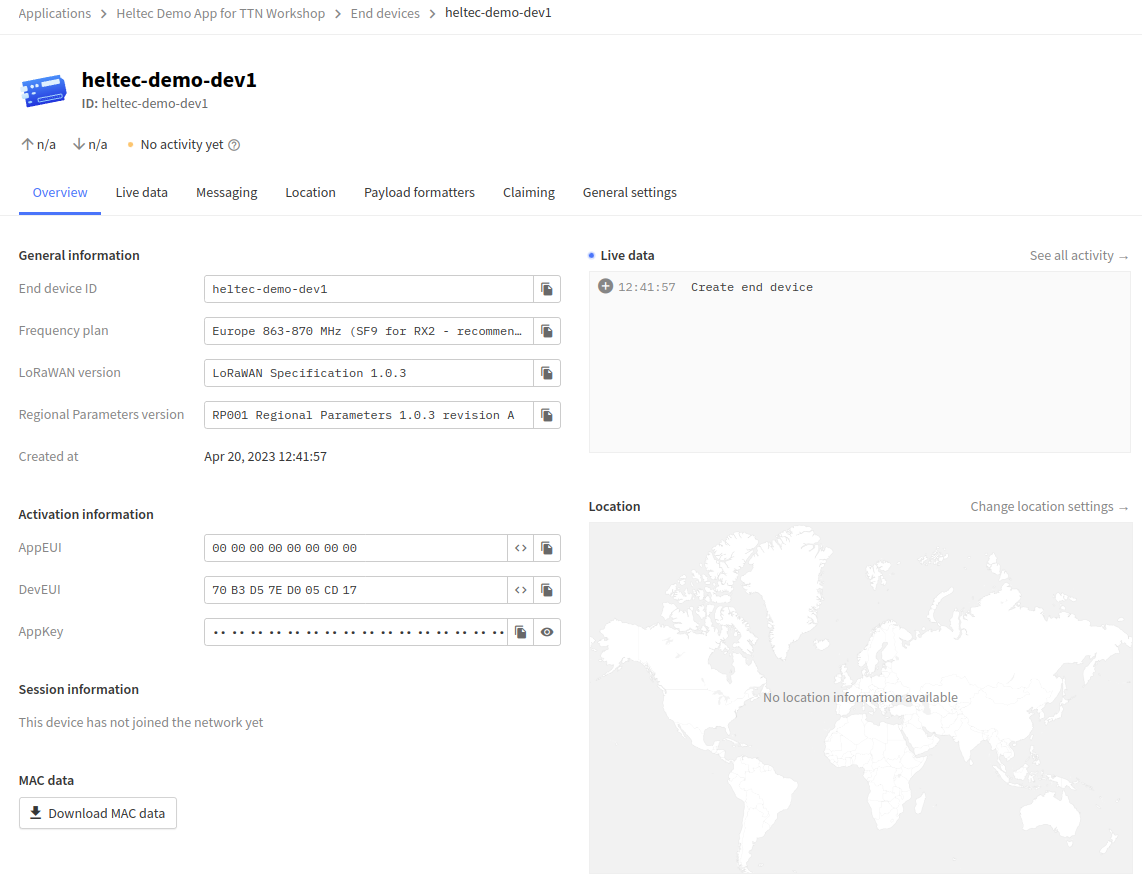Toggle AppEUI byte order format
1142x883 pixels.
coord(521,548)
